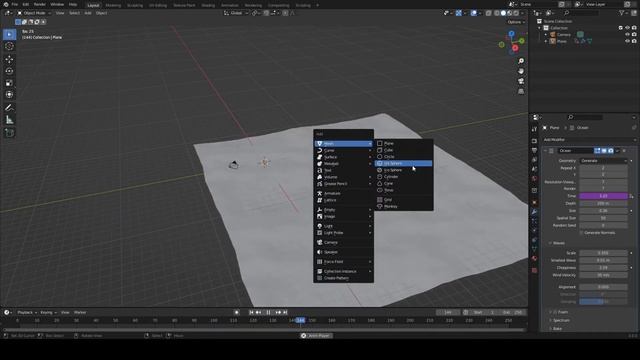Hide Plane via its eye icon
The width and height of the screenshot is (640, 360).
(627, 41)
